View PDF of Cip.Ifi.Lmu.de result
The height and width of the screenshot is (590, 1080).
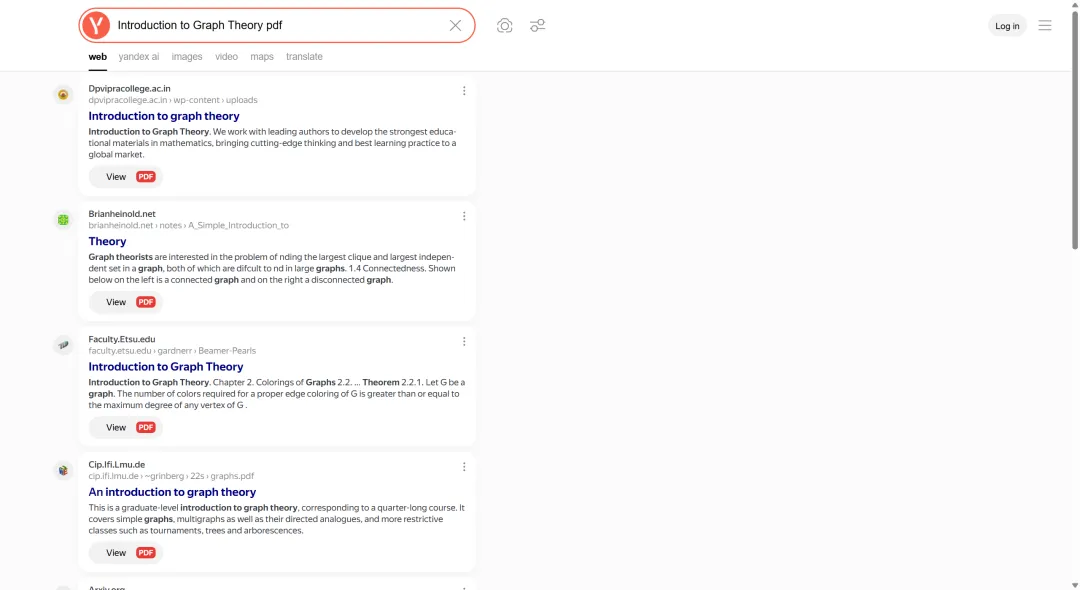126,553
